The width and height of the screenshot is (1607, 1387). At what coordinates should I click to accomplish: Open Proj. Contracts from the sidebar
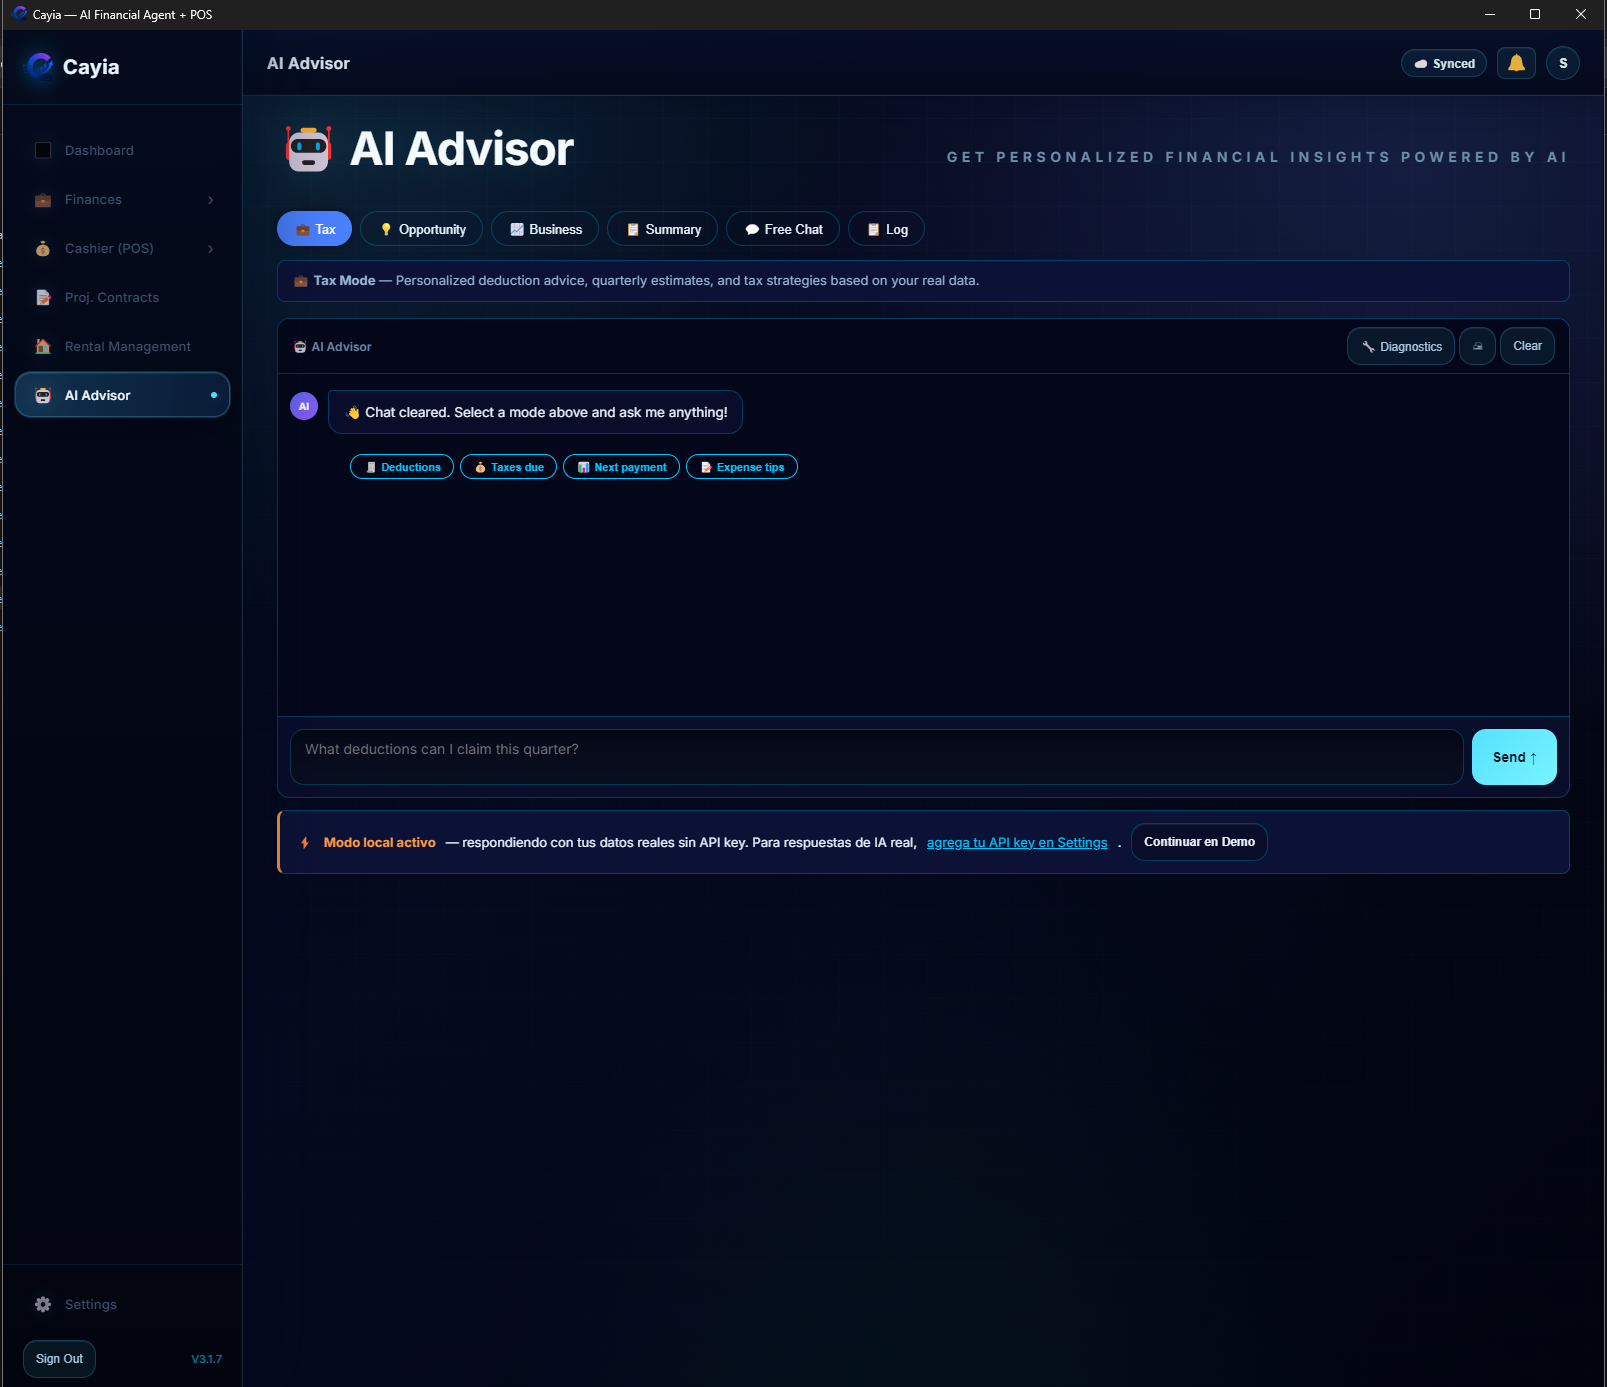[122, 297]
